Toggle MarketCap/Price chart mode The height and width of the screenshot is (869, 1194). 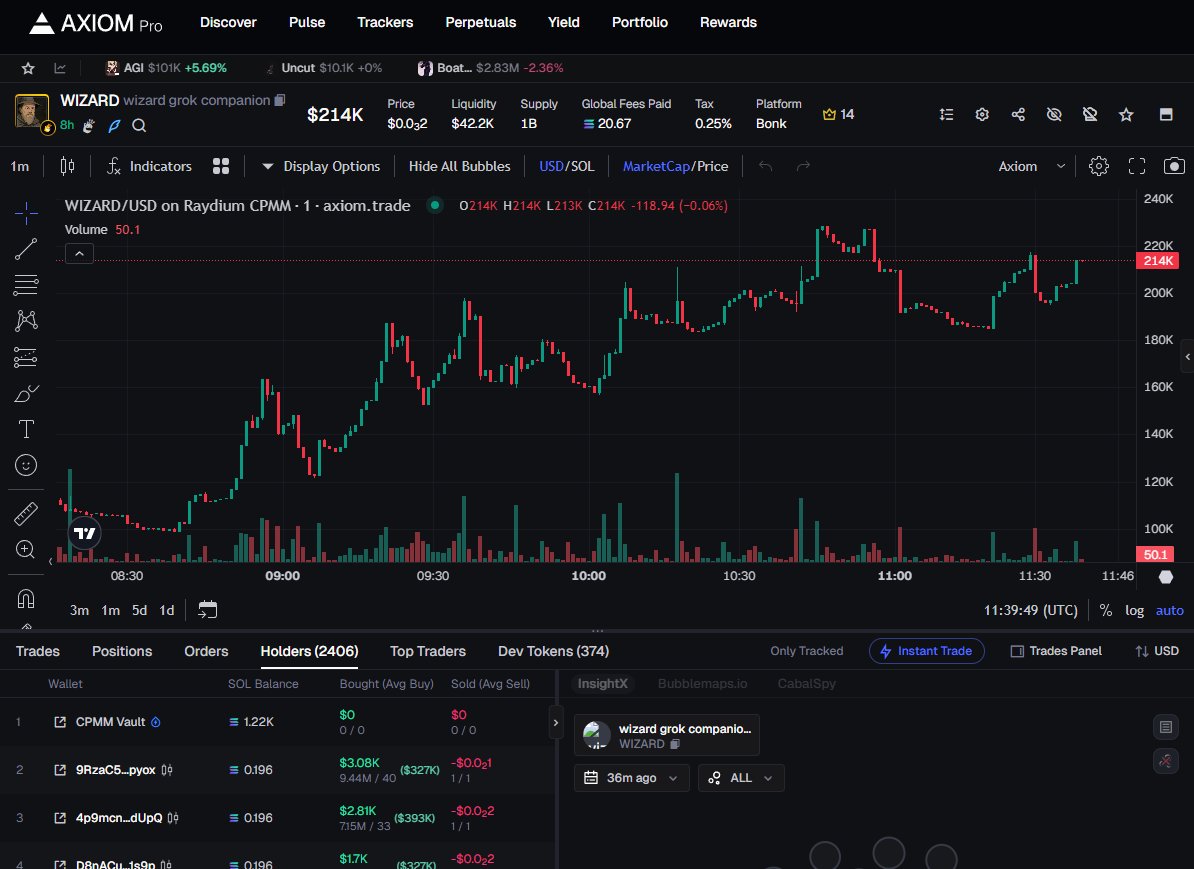(x=675, y=166)
